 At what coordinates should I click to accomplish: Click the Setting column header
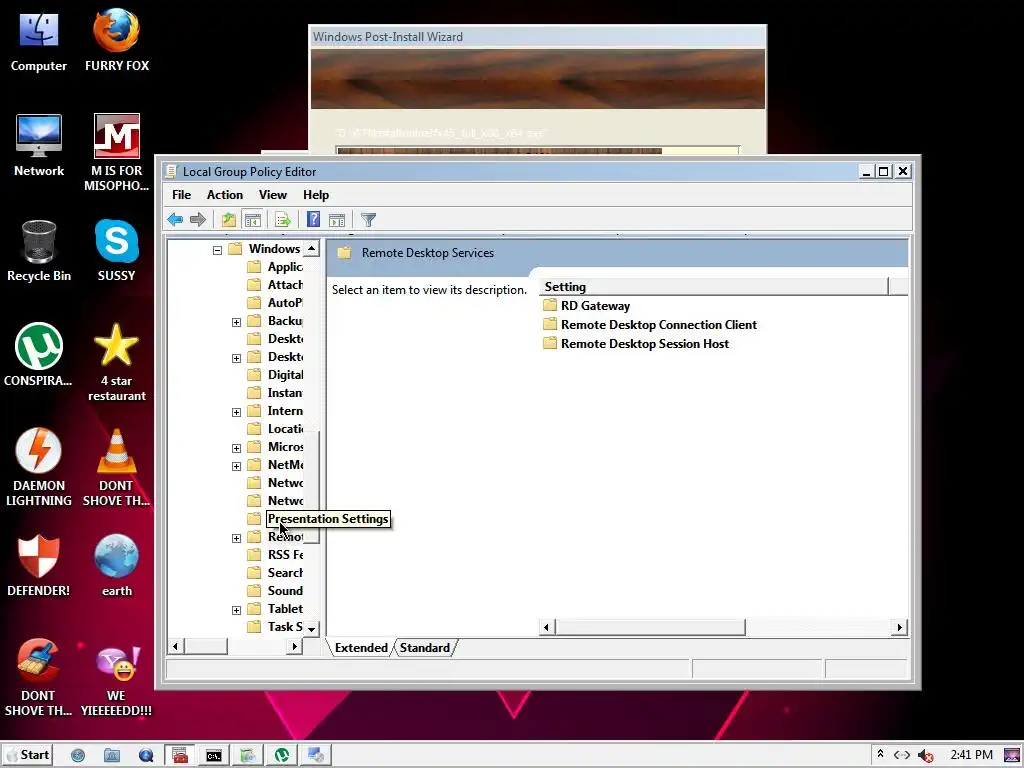coord(713,287)
